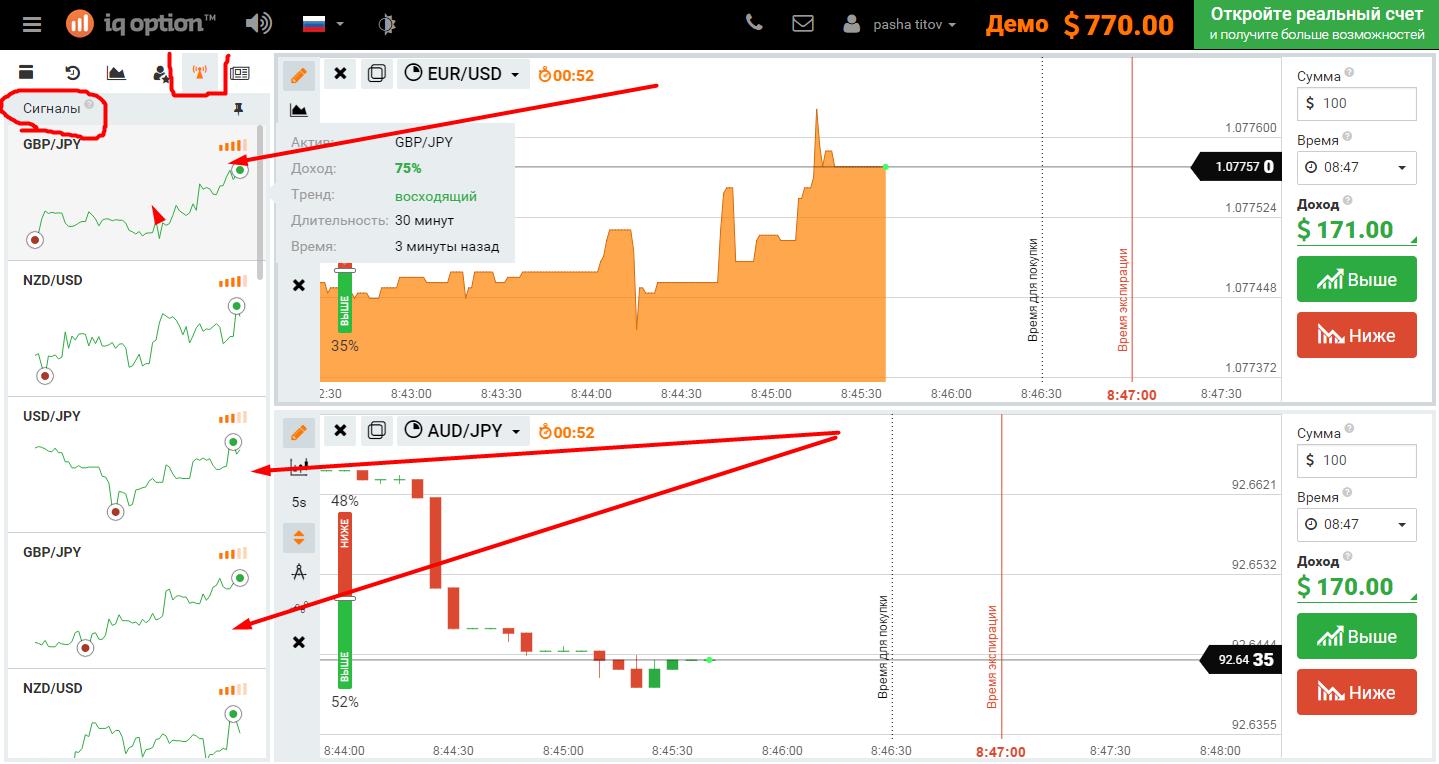Viewport: 1439px width, 764px height.
Task: Click the 00:52 timer on EUR/USD chart
Action: coord(566,75)
